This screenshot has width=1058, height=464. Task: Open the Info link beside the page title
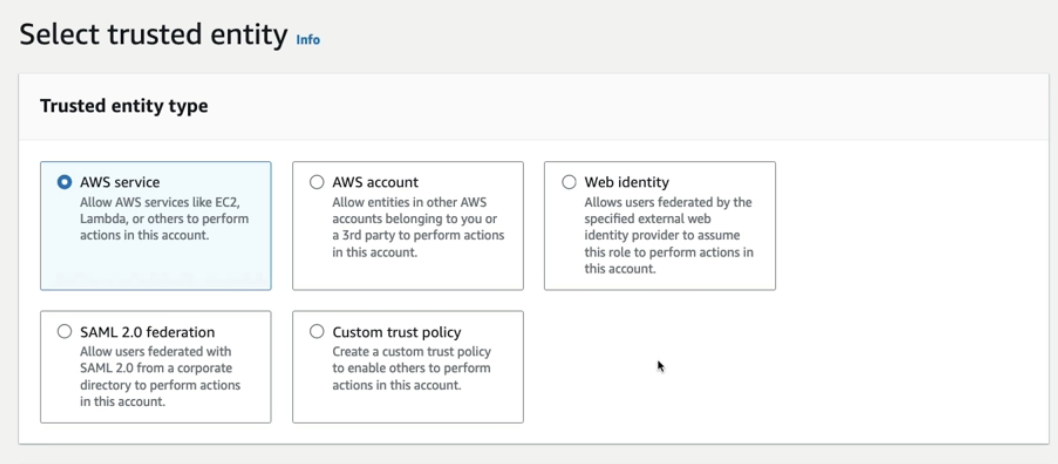coord(308,41)
